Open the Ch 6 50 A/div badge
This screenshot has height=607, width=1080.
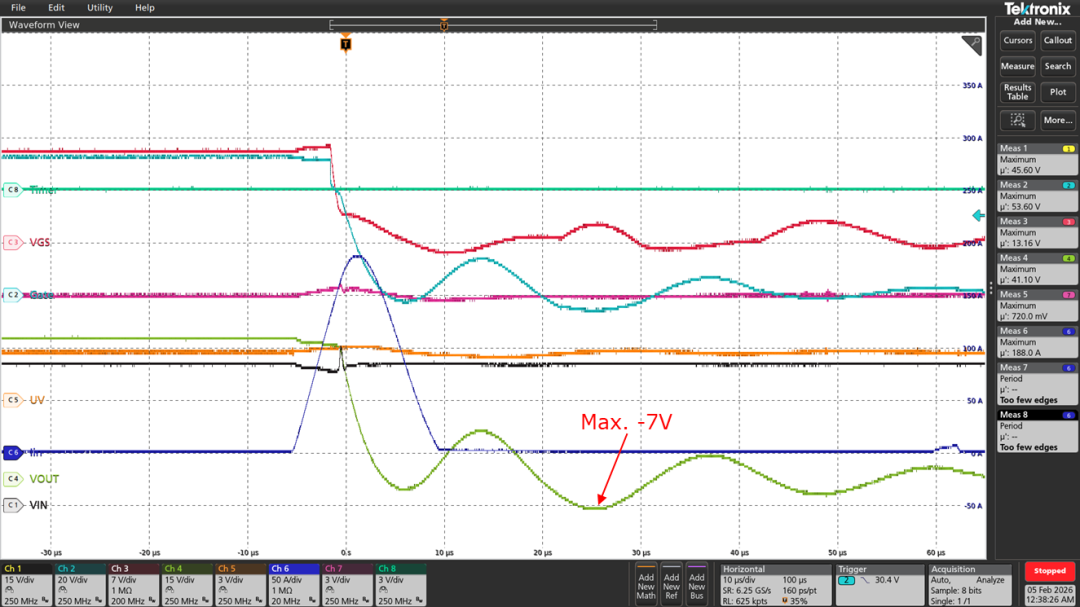point(294,584)
